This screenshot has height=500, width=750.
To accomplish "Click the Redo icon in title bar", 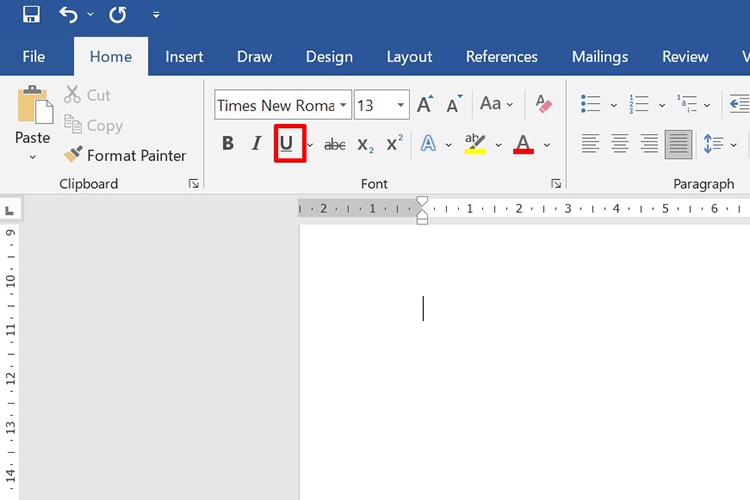I will [118, 15].
